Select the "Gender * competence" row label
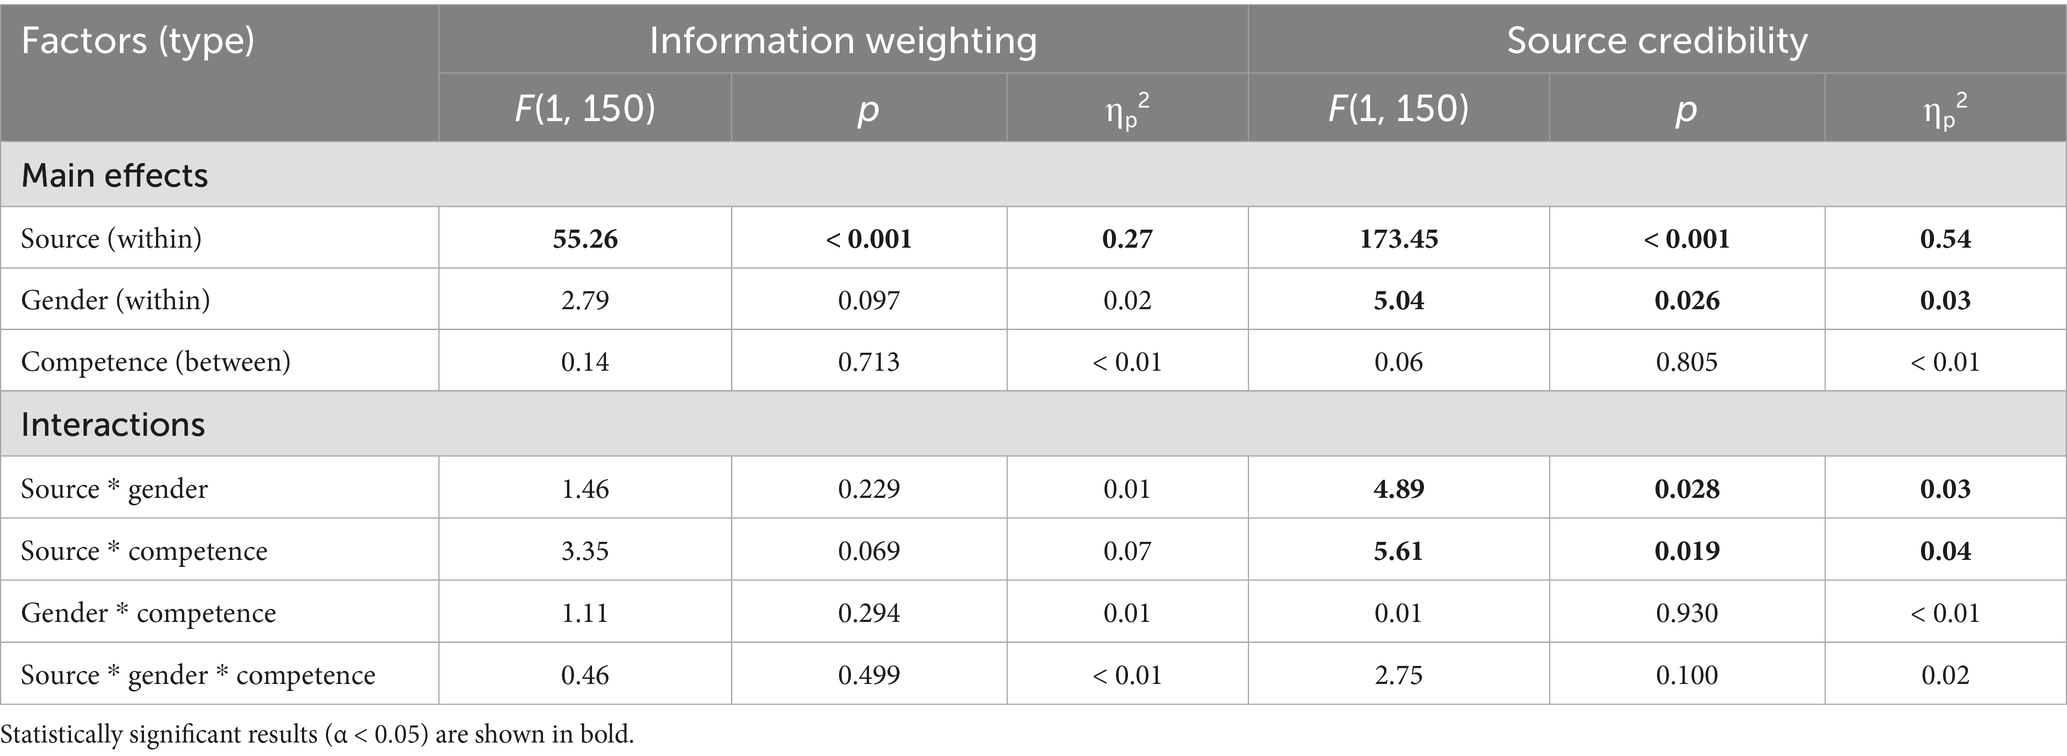This screenshot has width=2067, height=756. [x=148, y=613]
